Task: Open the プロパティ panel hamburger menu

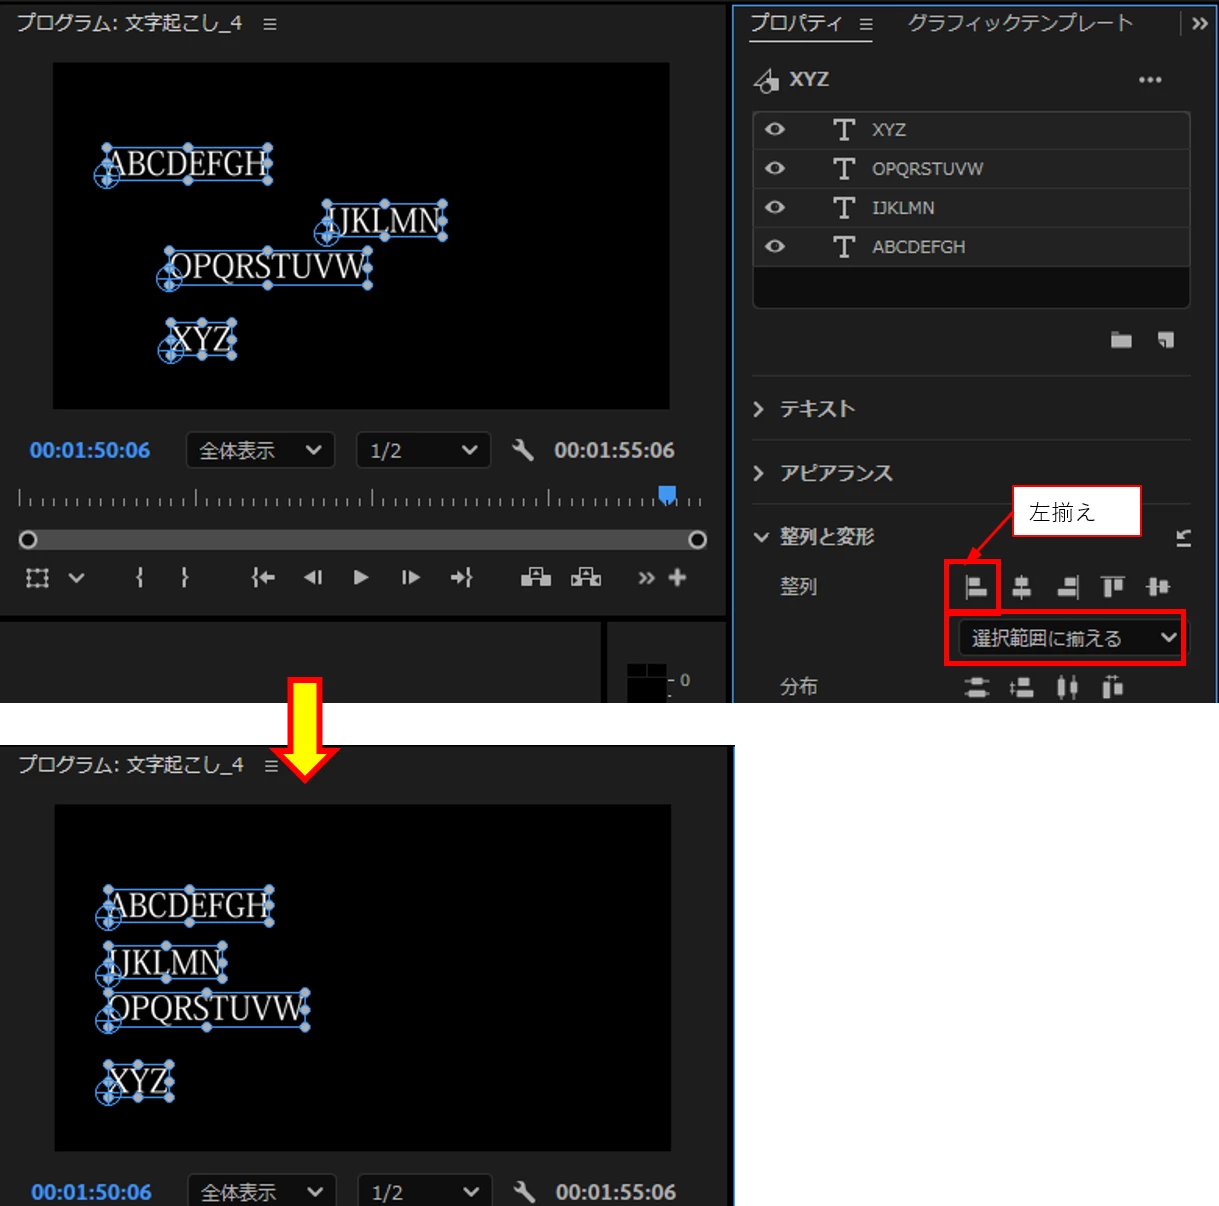Action: [866, 24]
